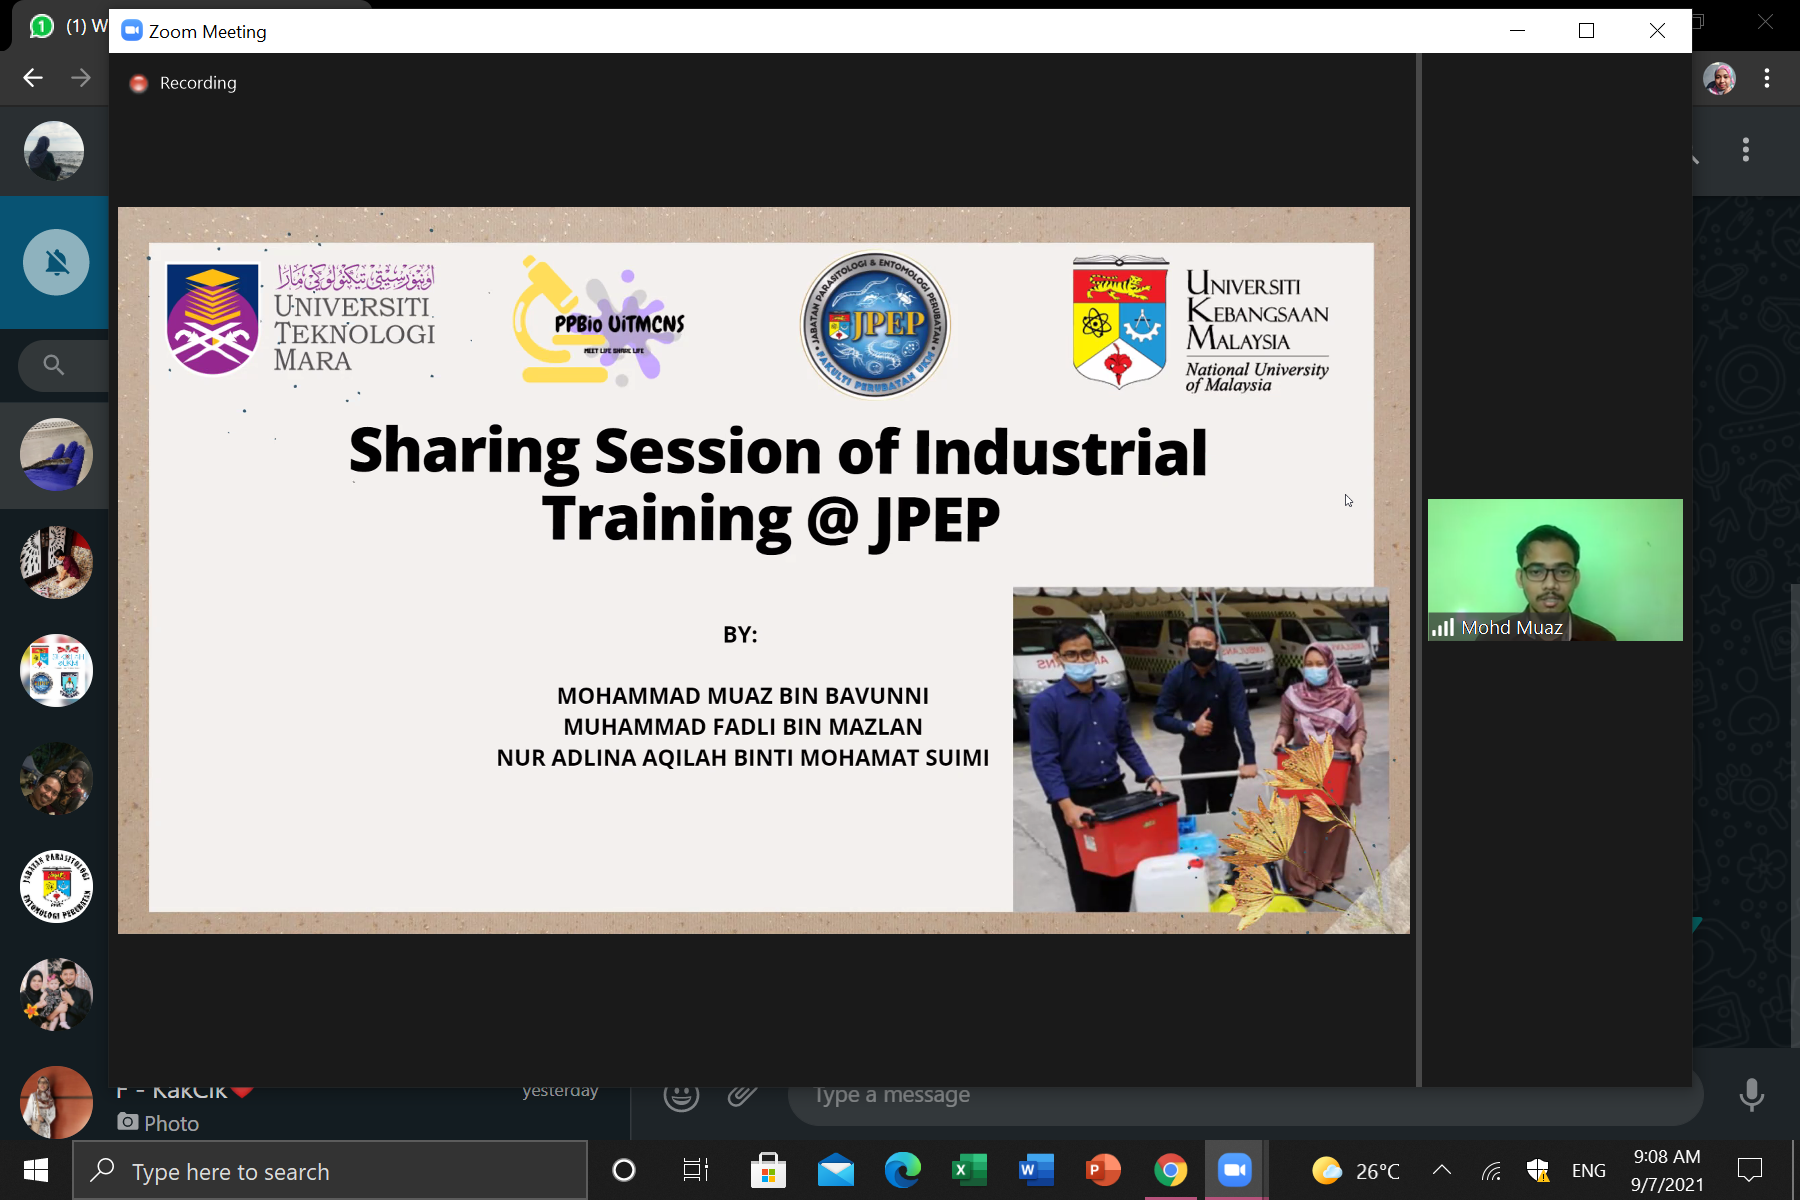Click the attachment paperclip icon

[x=742, y=1096]
